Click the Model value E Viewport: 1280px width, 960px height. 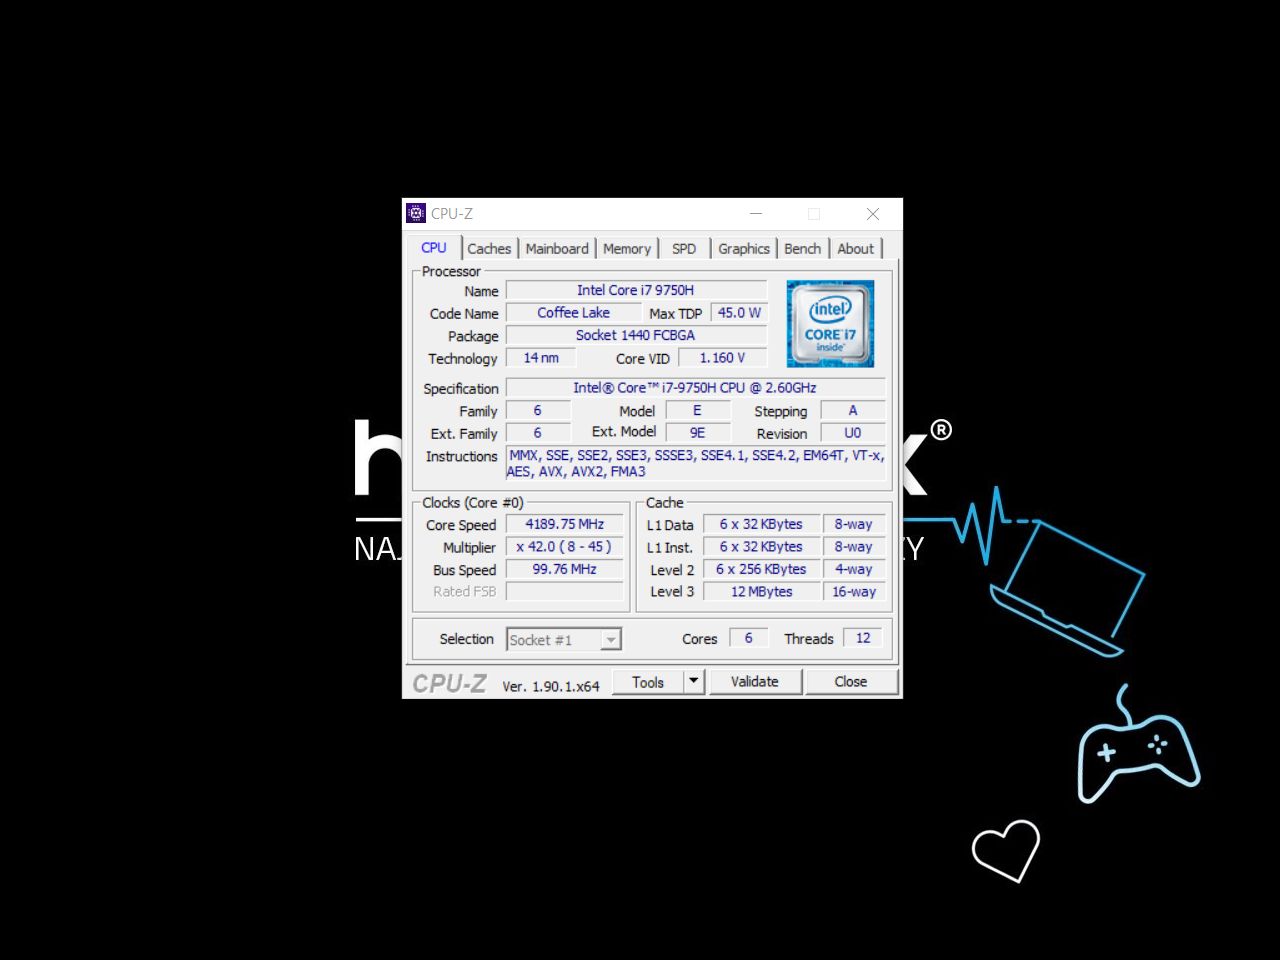(x=697, y=411)
